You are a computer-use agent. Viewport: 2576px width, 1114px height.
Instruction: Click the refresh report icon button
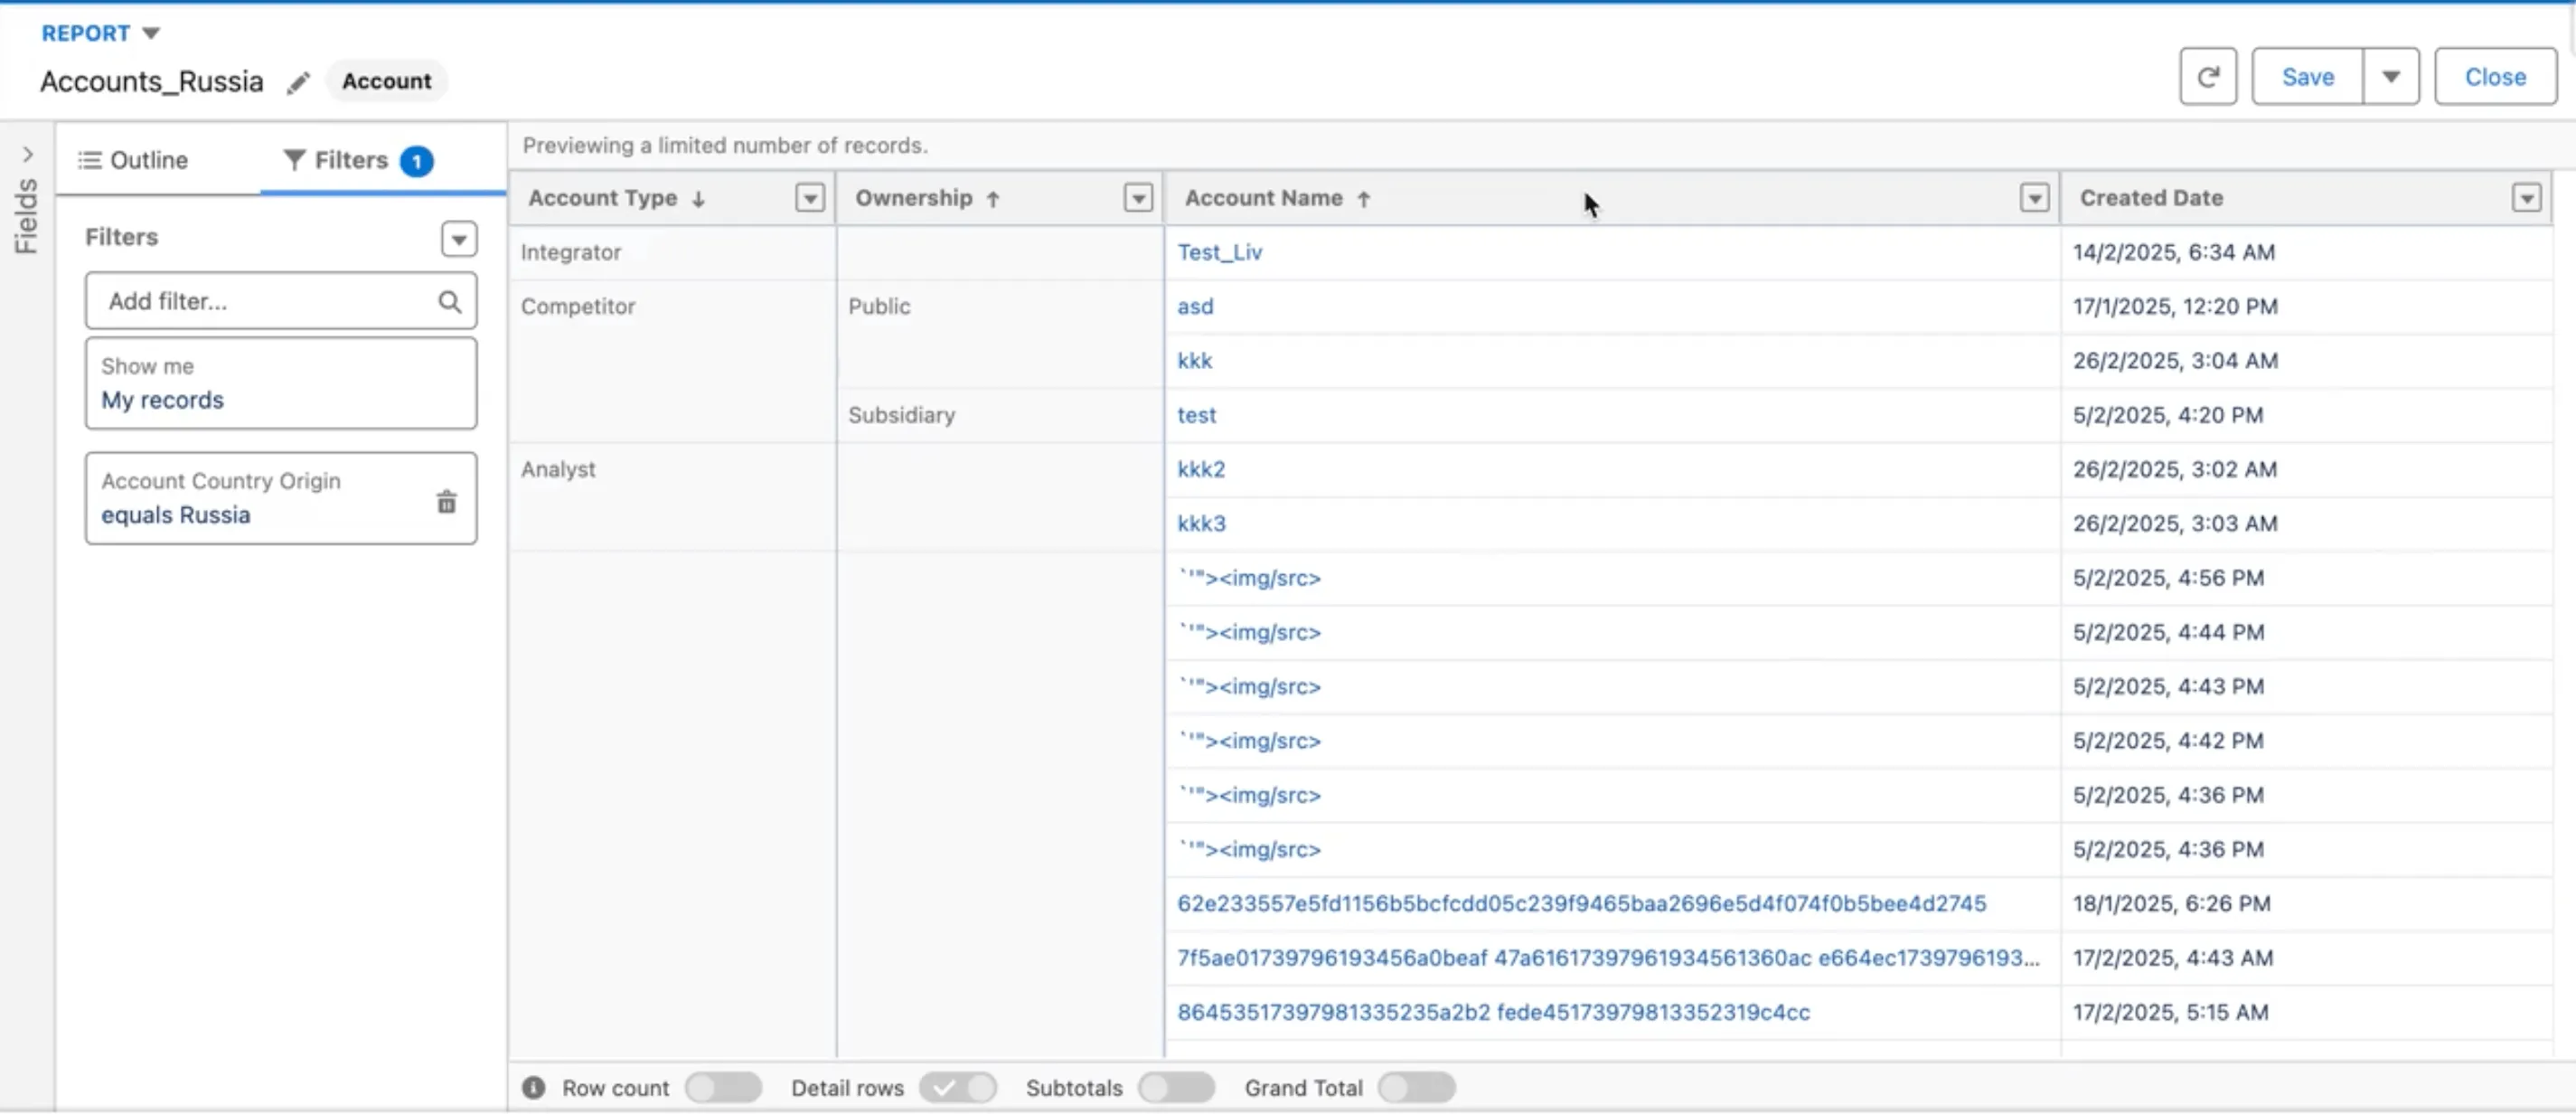coord(2207,77)
